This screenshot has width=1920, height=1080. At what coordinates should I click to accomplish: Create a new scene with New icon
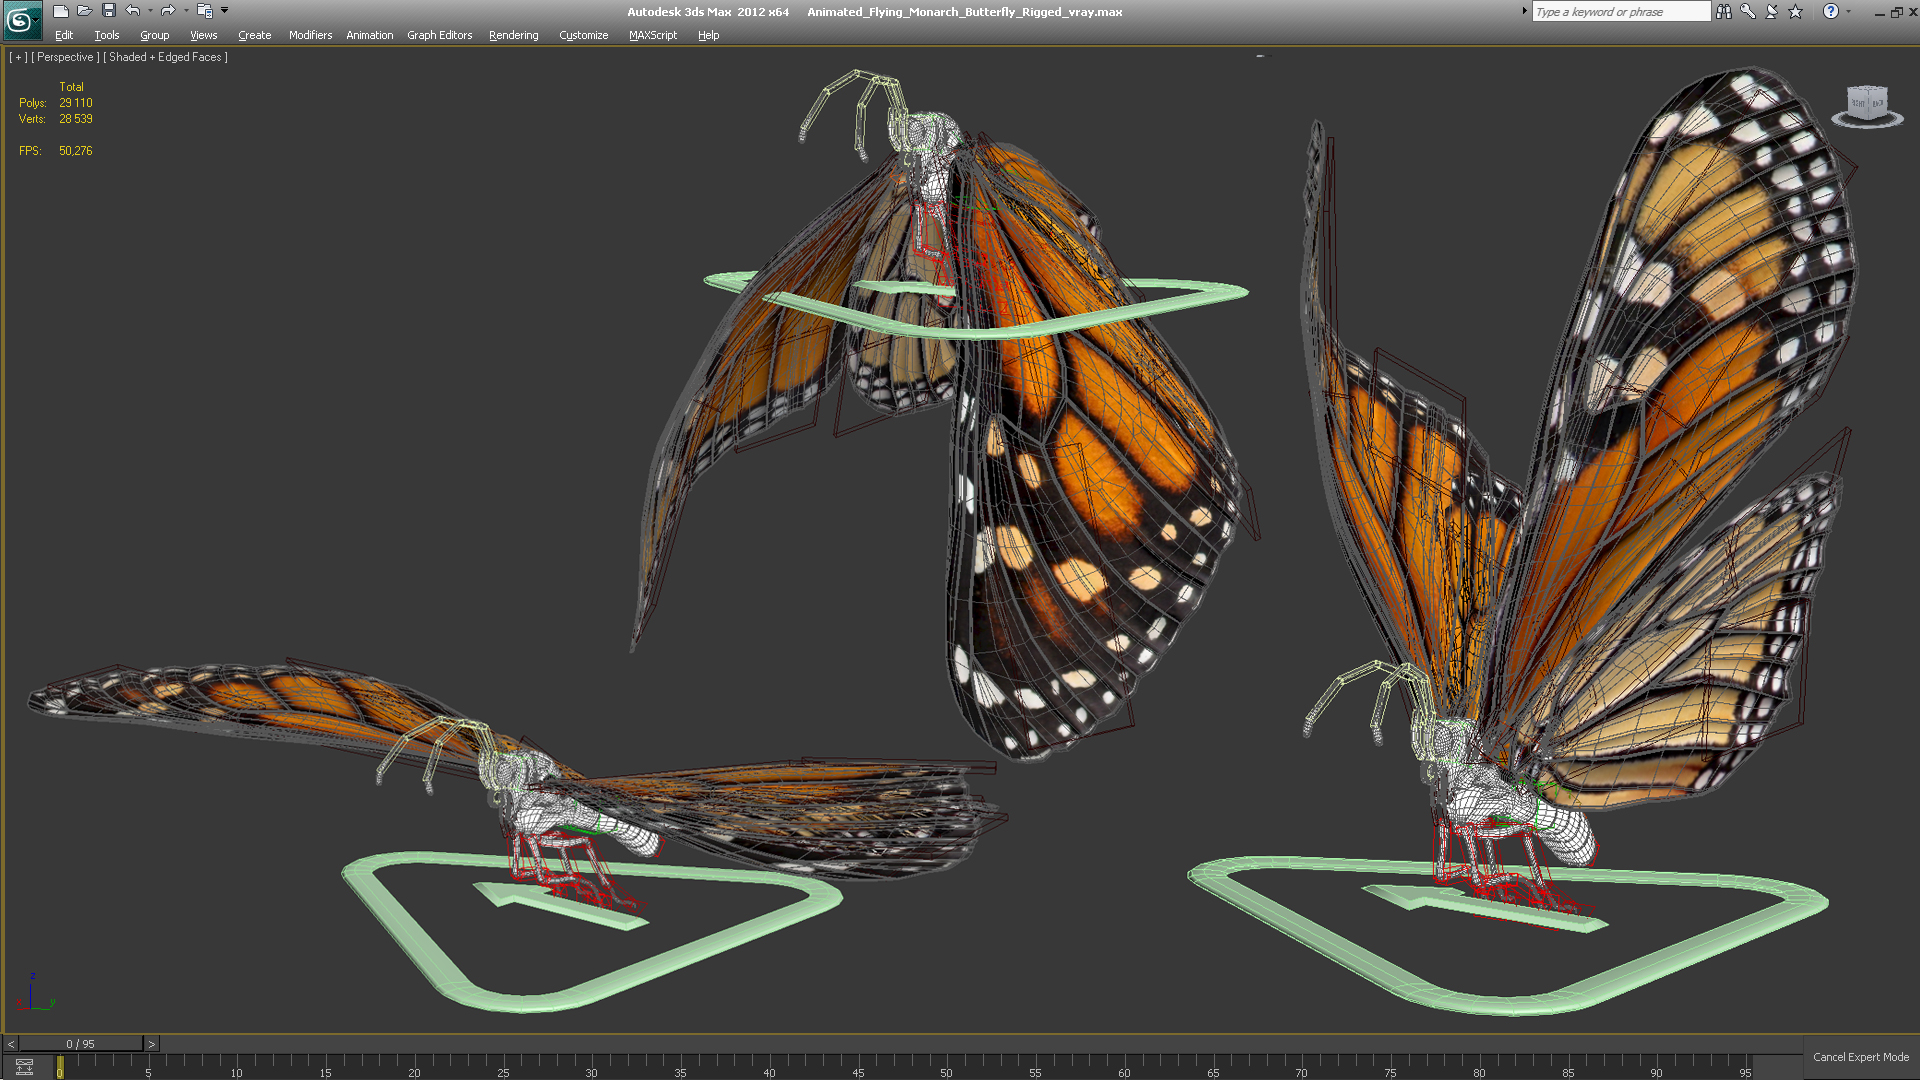[61, 11]
